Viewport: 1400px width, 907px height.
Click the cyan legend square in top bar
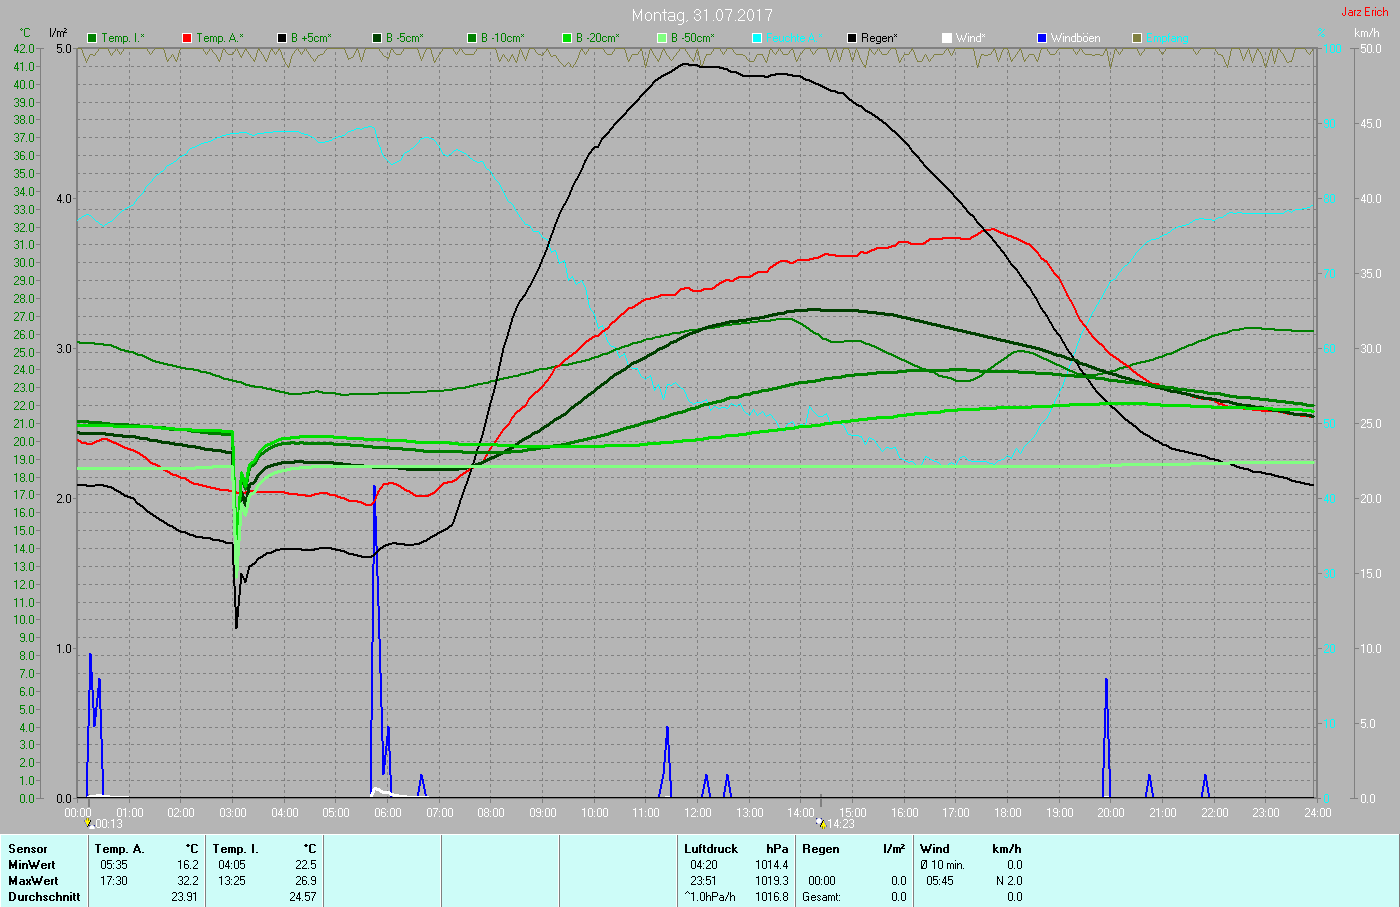click(757, 38)
